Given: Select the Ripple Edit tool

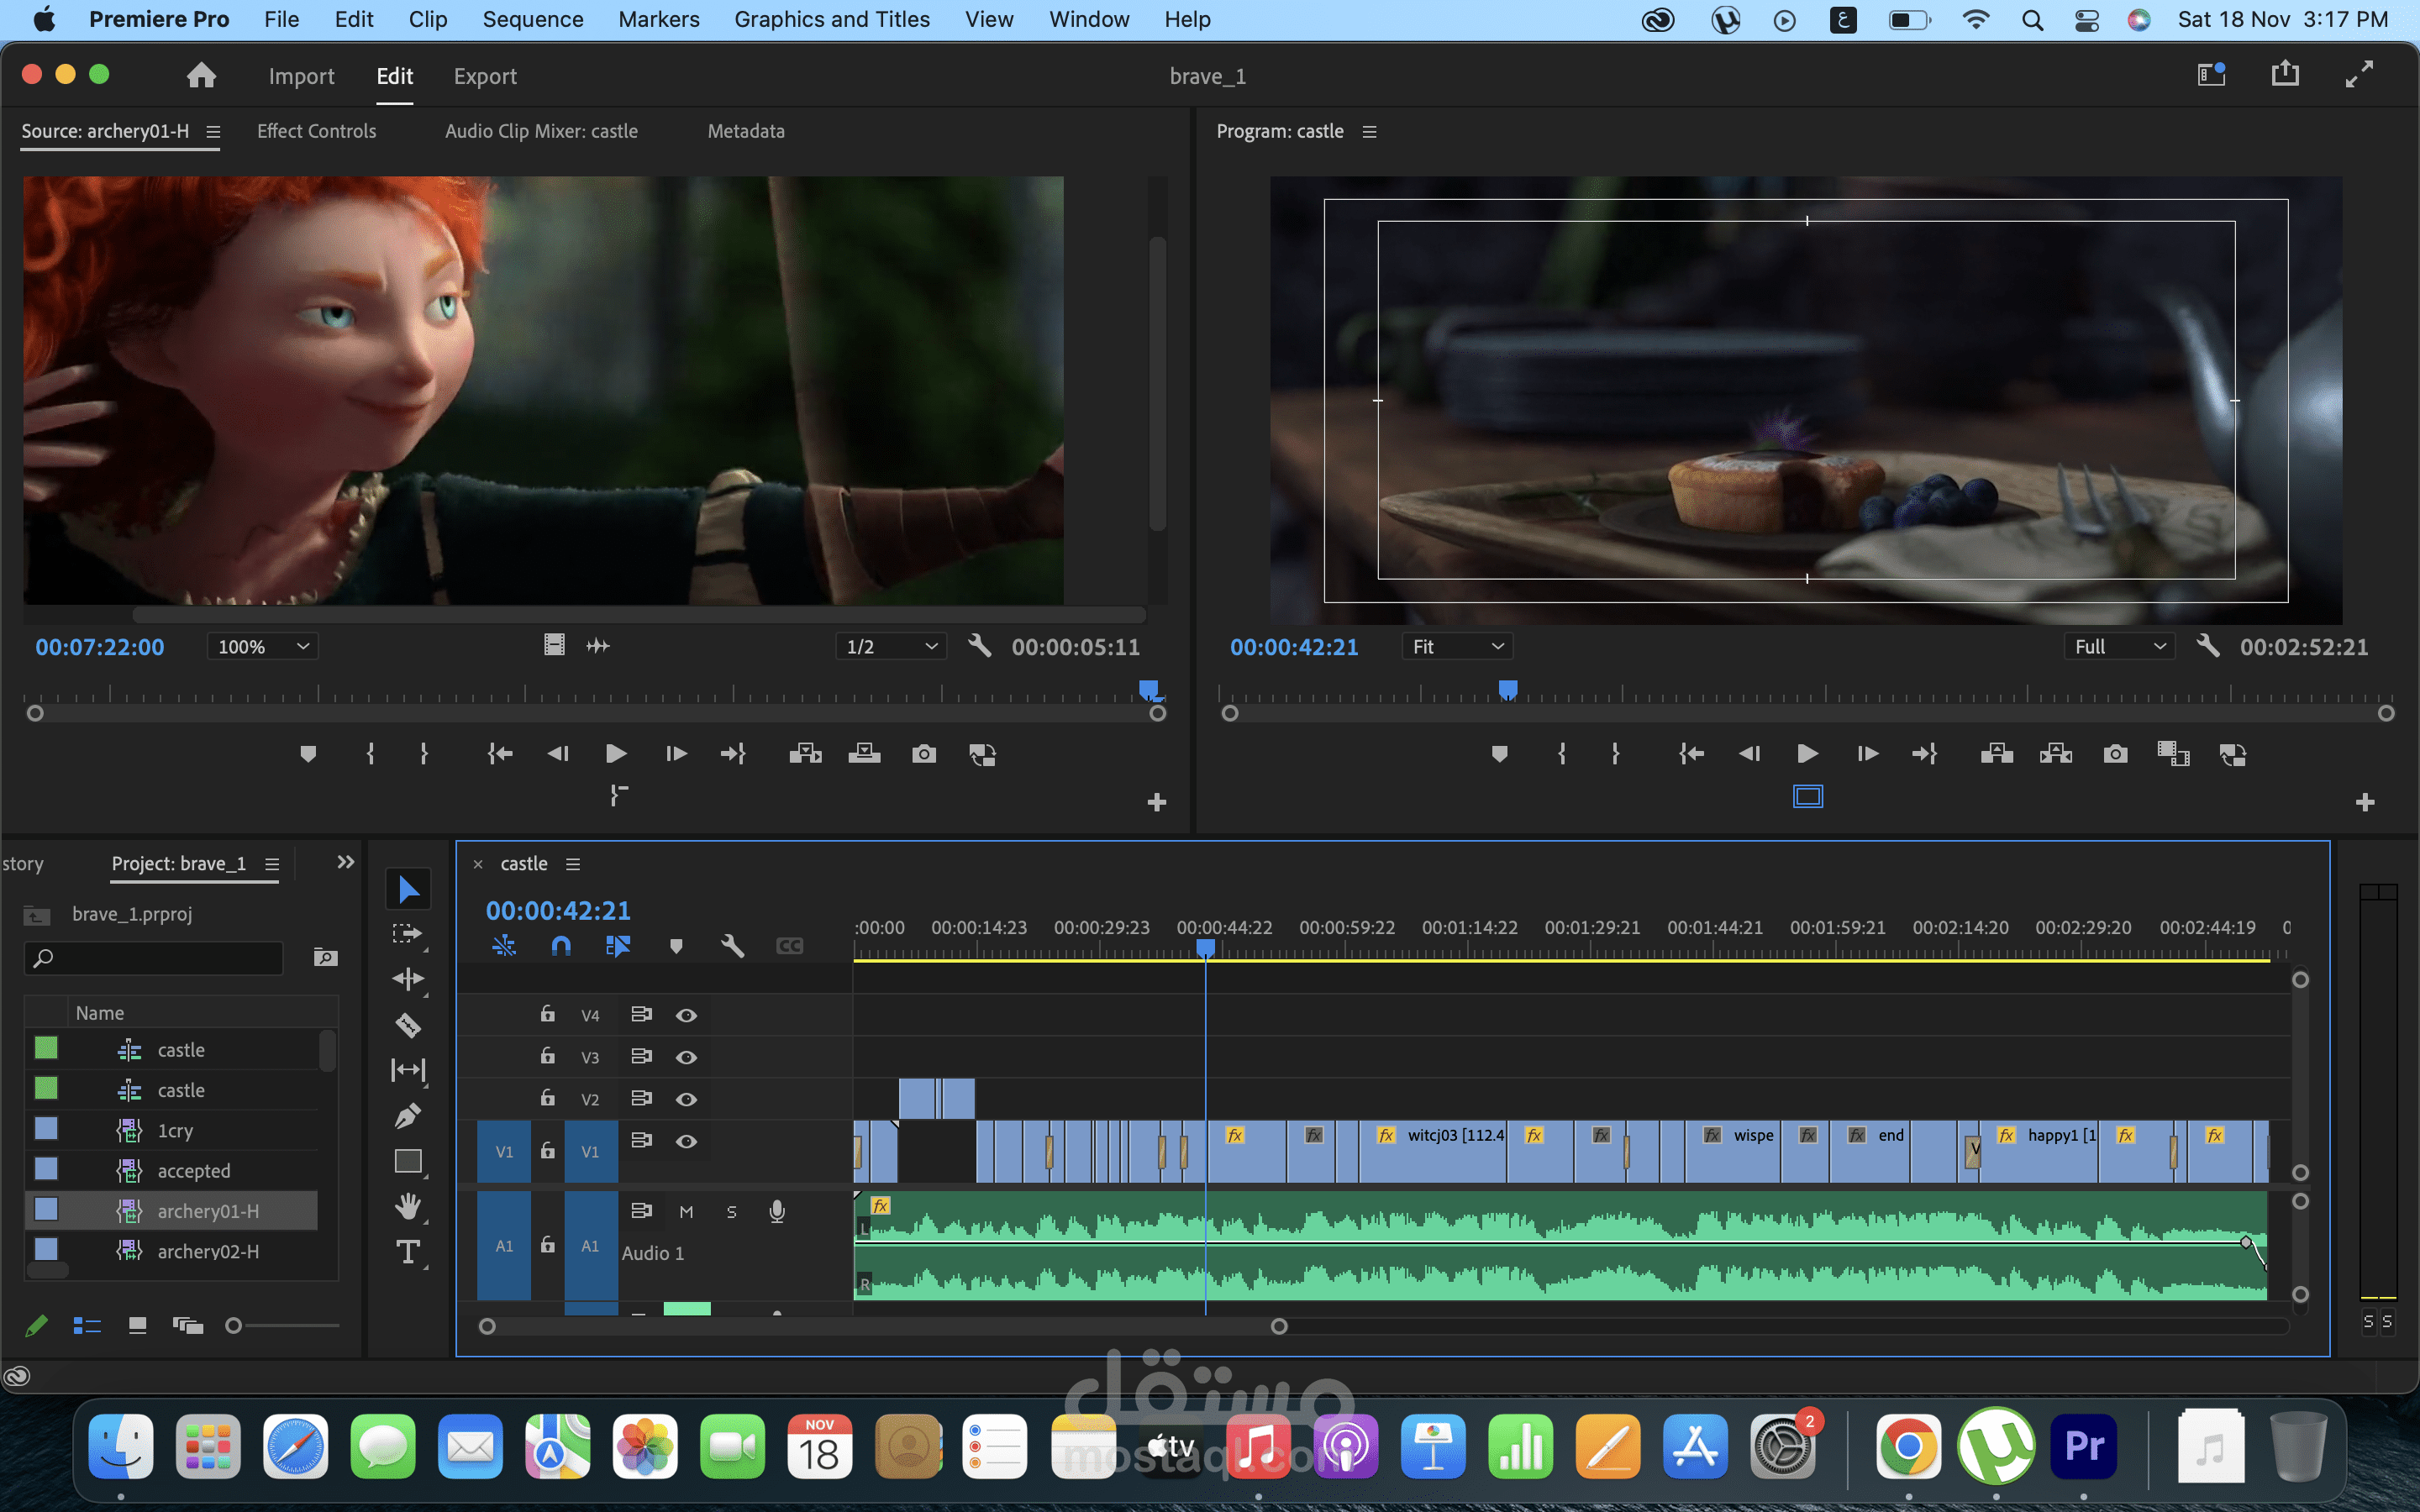Looking at the screenshot, I should [x=408, y=979].
